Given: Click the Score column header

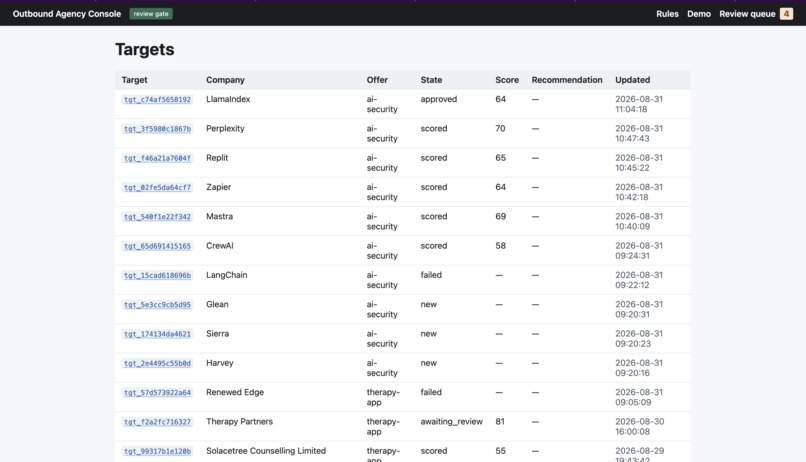Looking at the screenshot, I should coord(507,80).
